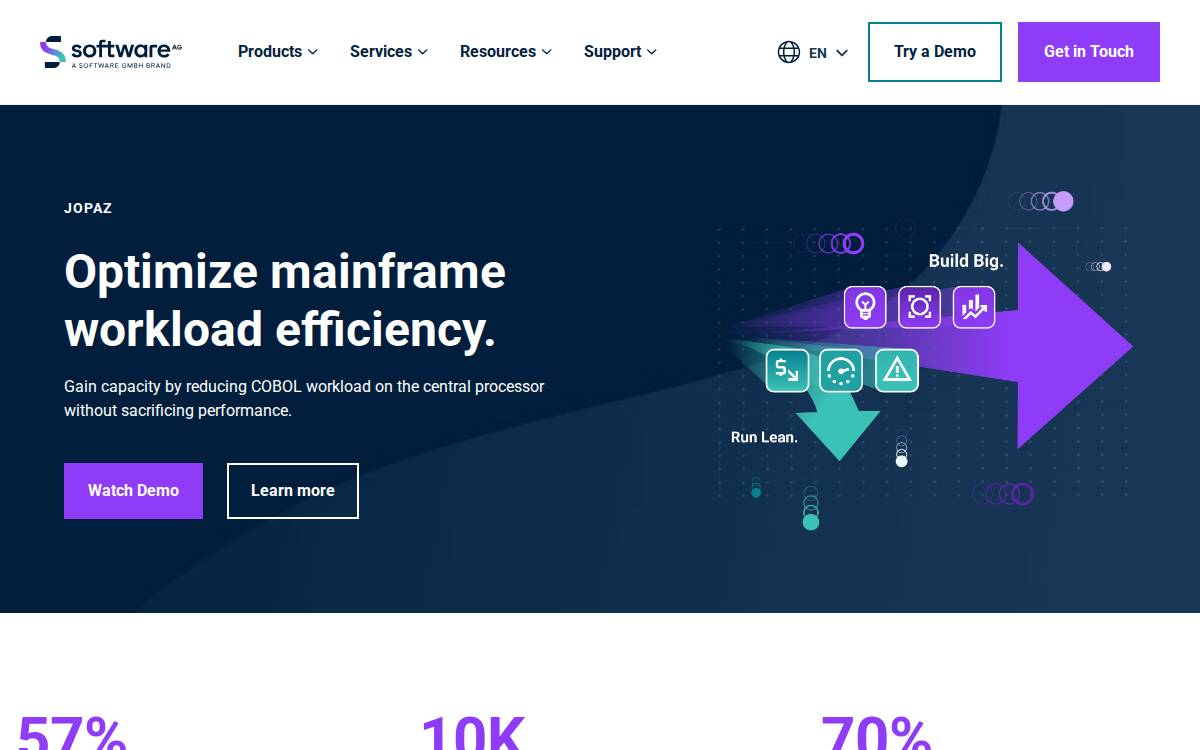
Task: Expand the Products chevron
Action: (313, 52)
